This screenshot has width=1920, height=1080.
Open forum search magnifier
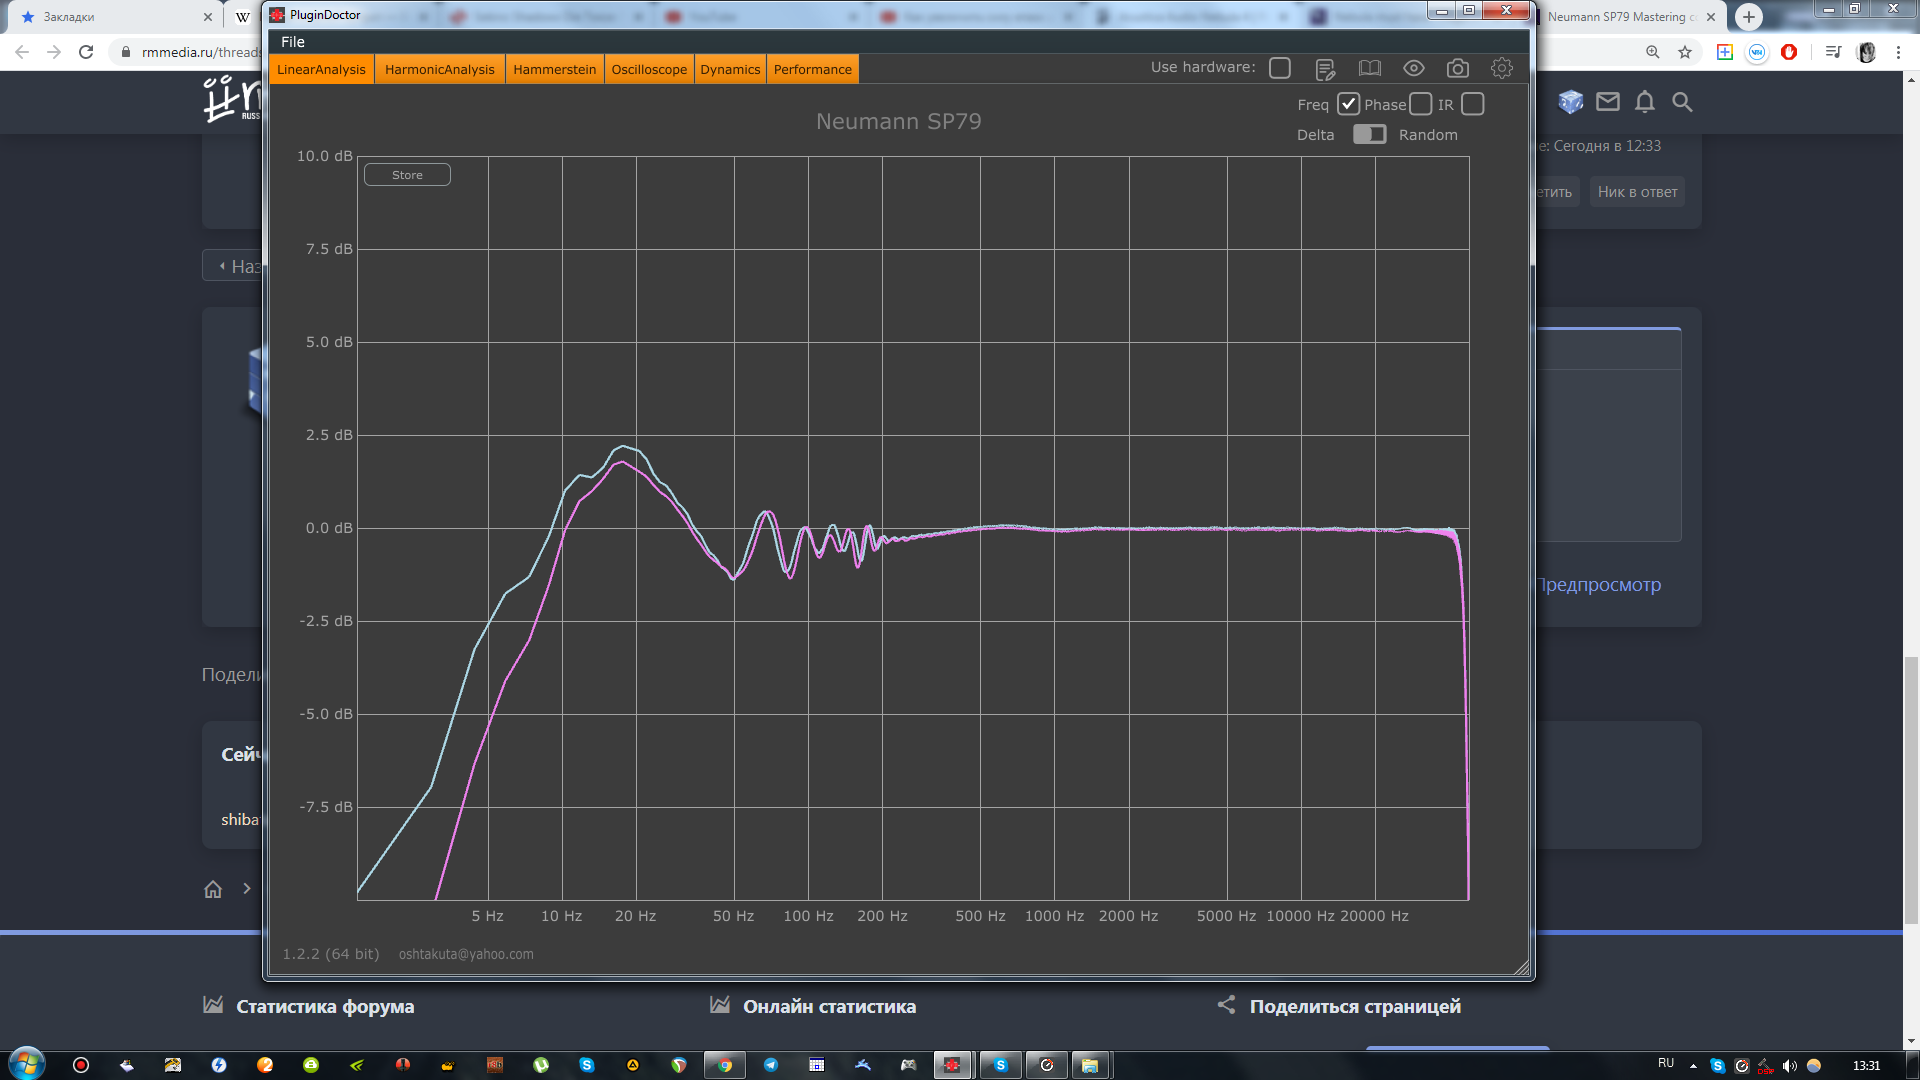click(1682, 102)
